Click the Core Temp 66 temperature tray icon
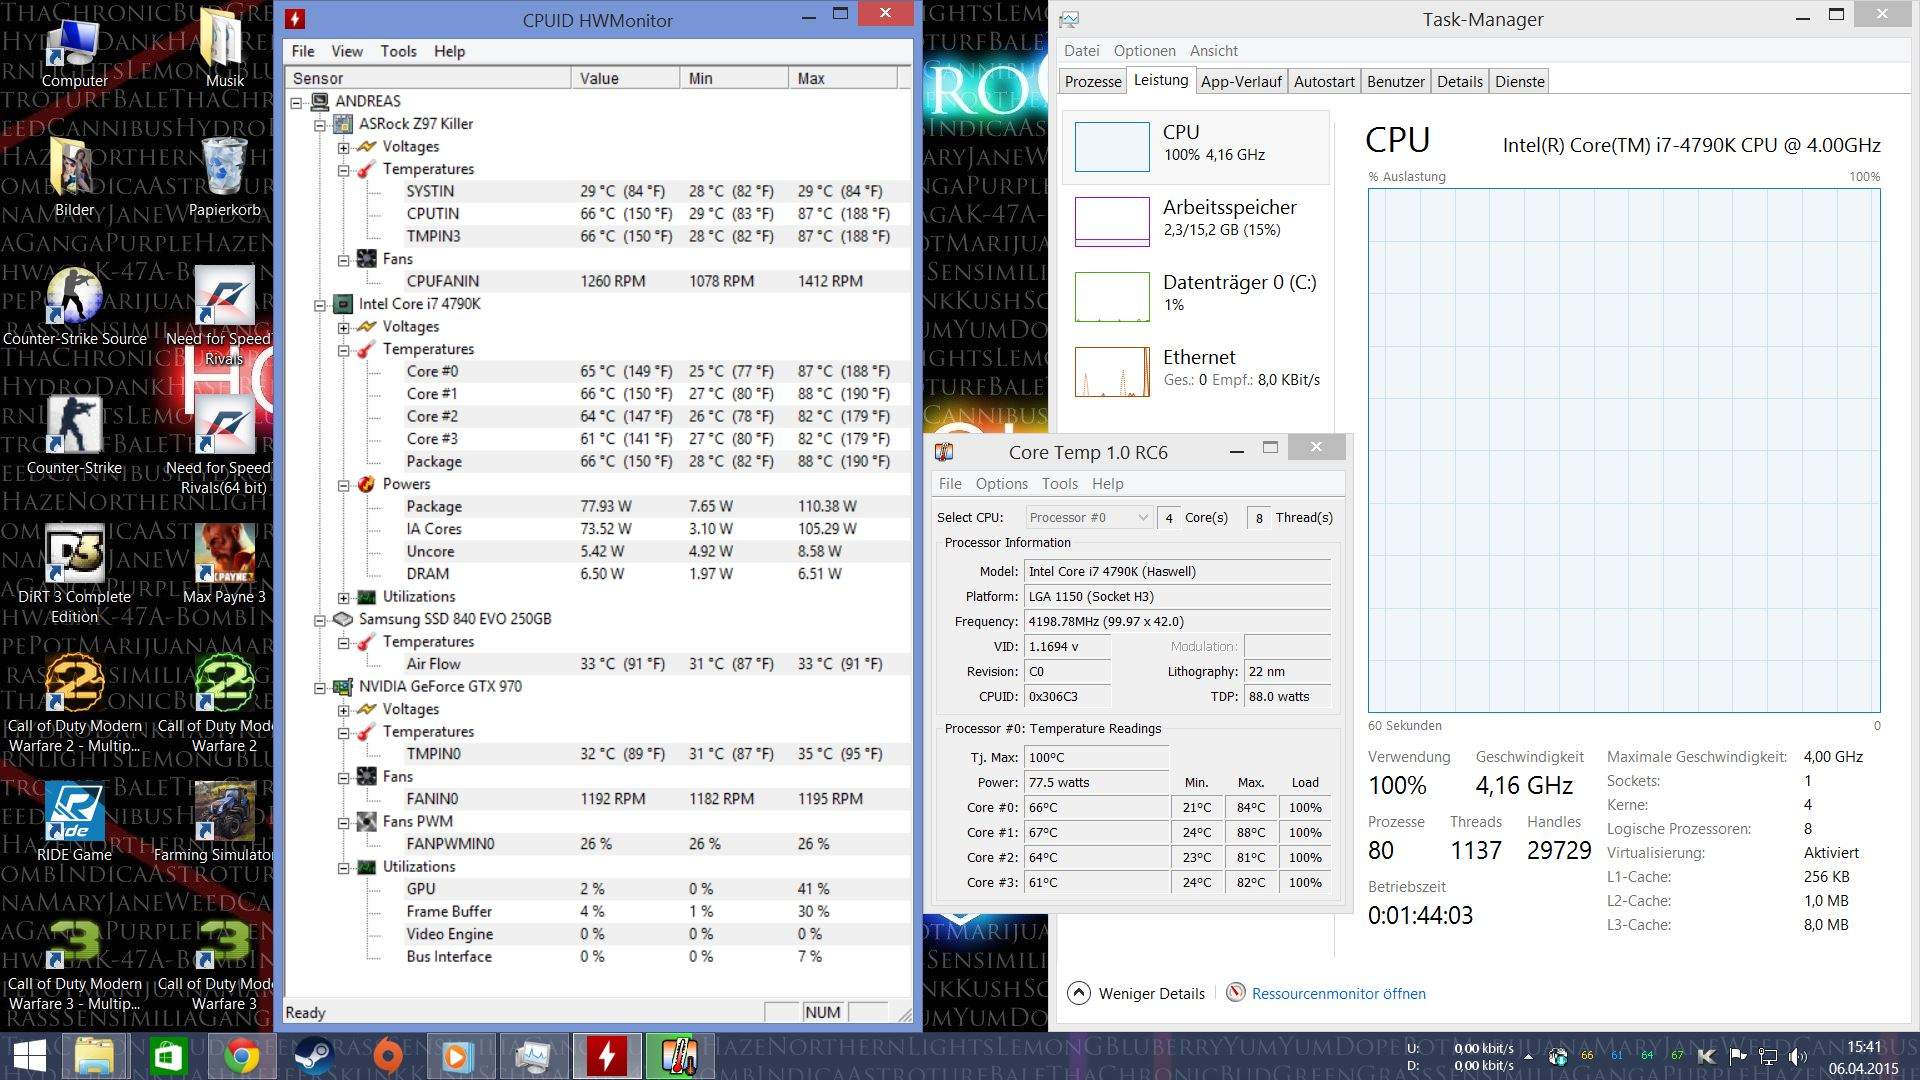This screenshot has width=1920, height=1080. coord(1587,1055)
